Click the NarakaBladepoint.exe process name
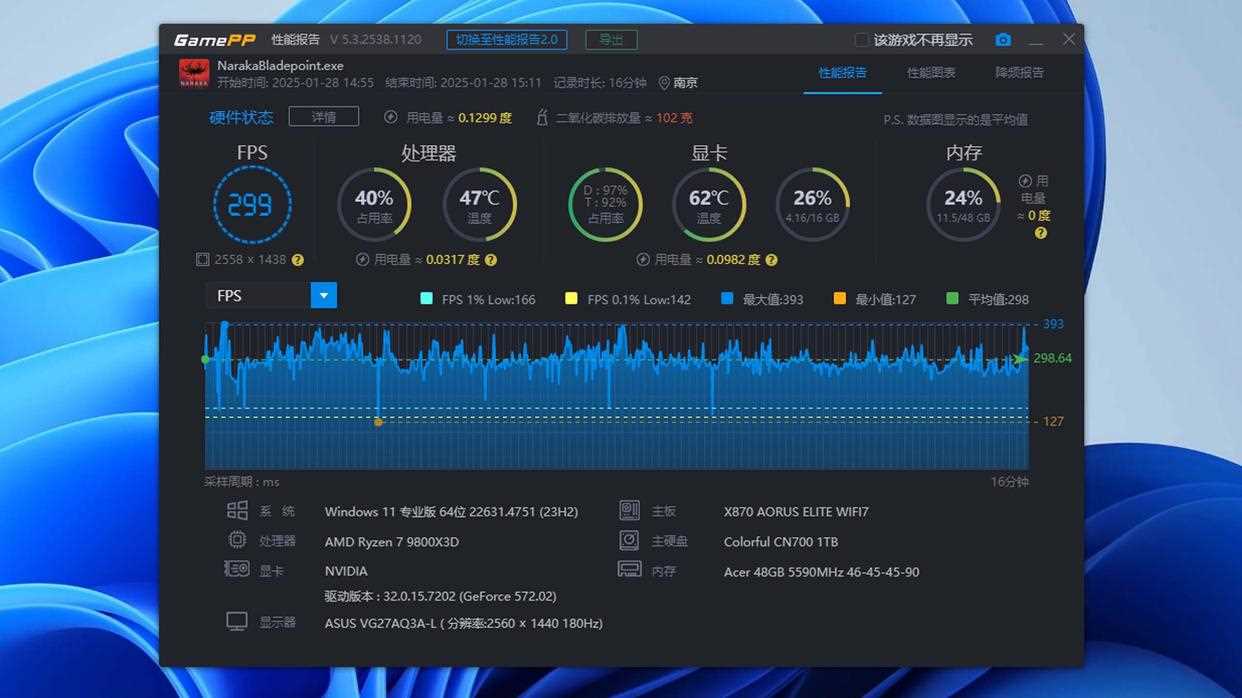 [280, 66]
